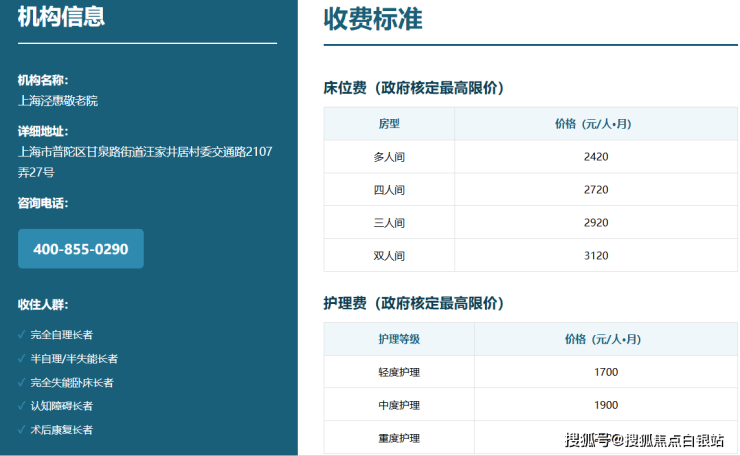
Task: Click the 机构名称 label
Action: 43,80
